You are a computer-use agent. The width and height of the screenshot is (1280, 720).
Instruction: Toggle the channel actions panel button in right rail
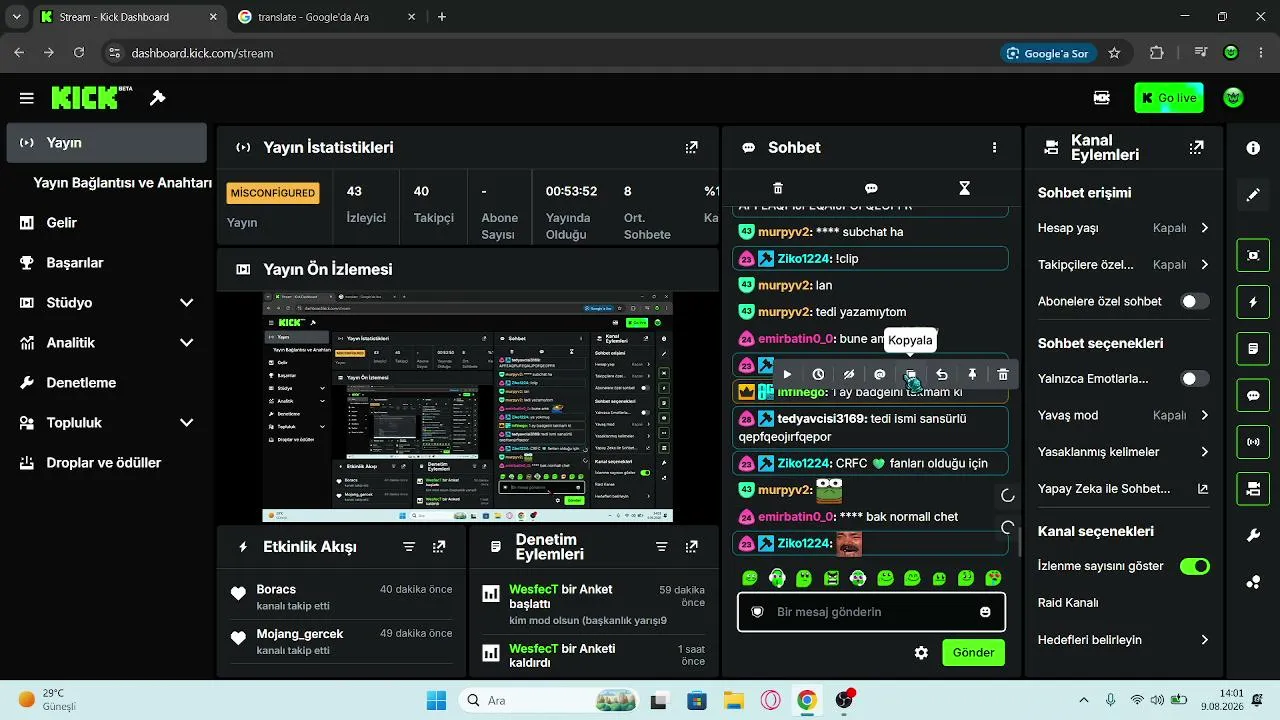[x=1253, y=489]
